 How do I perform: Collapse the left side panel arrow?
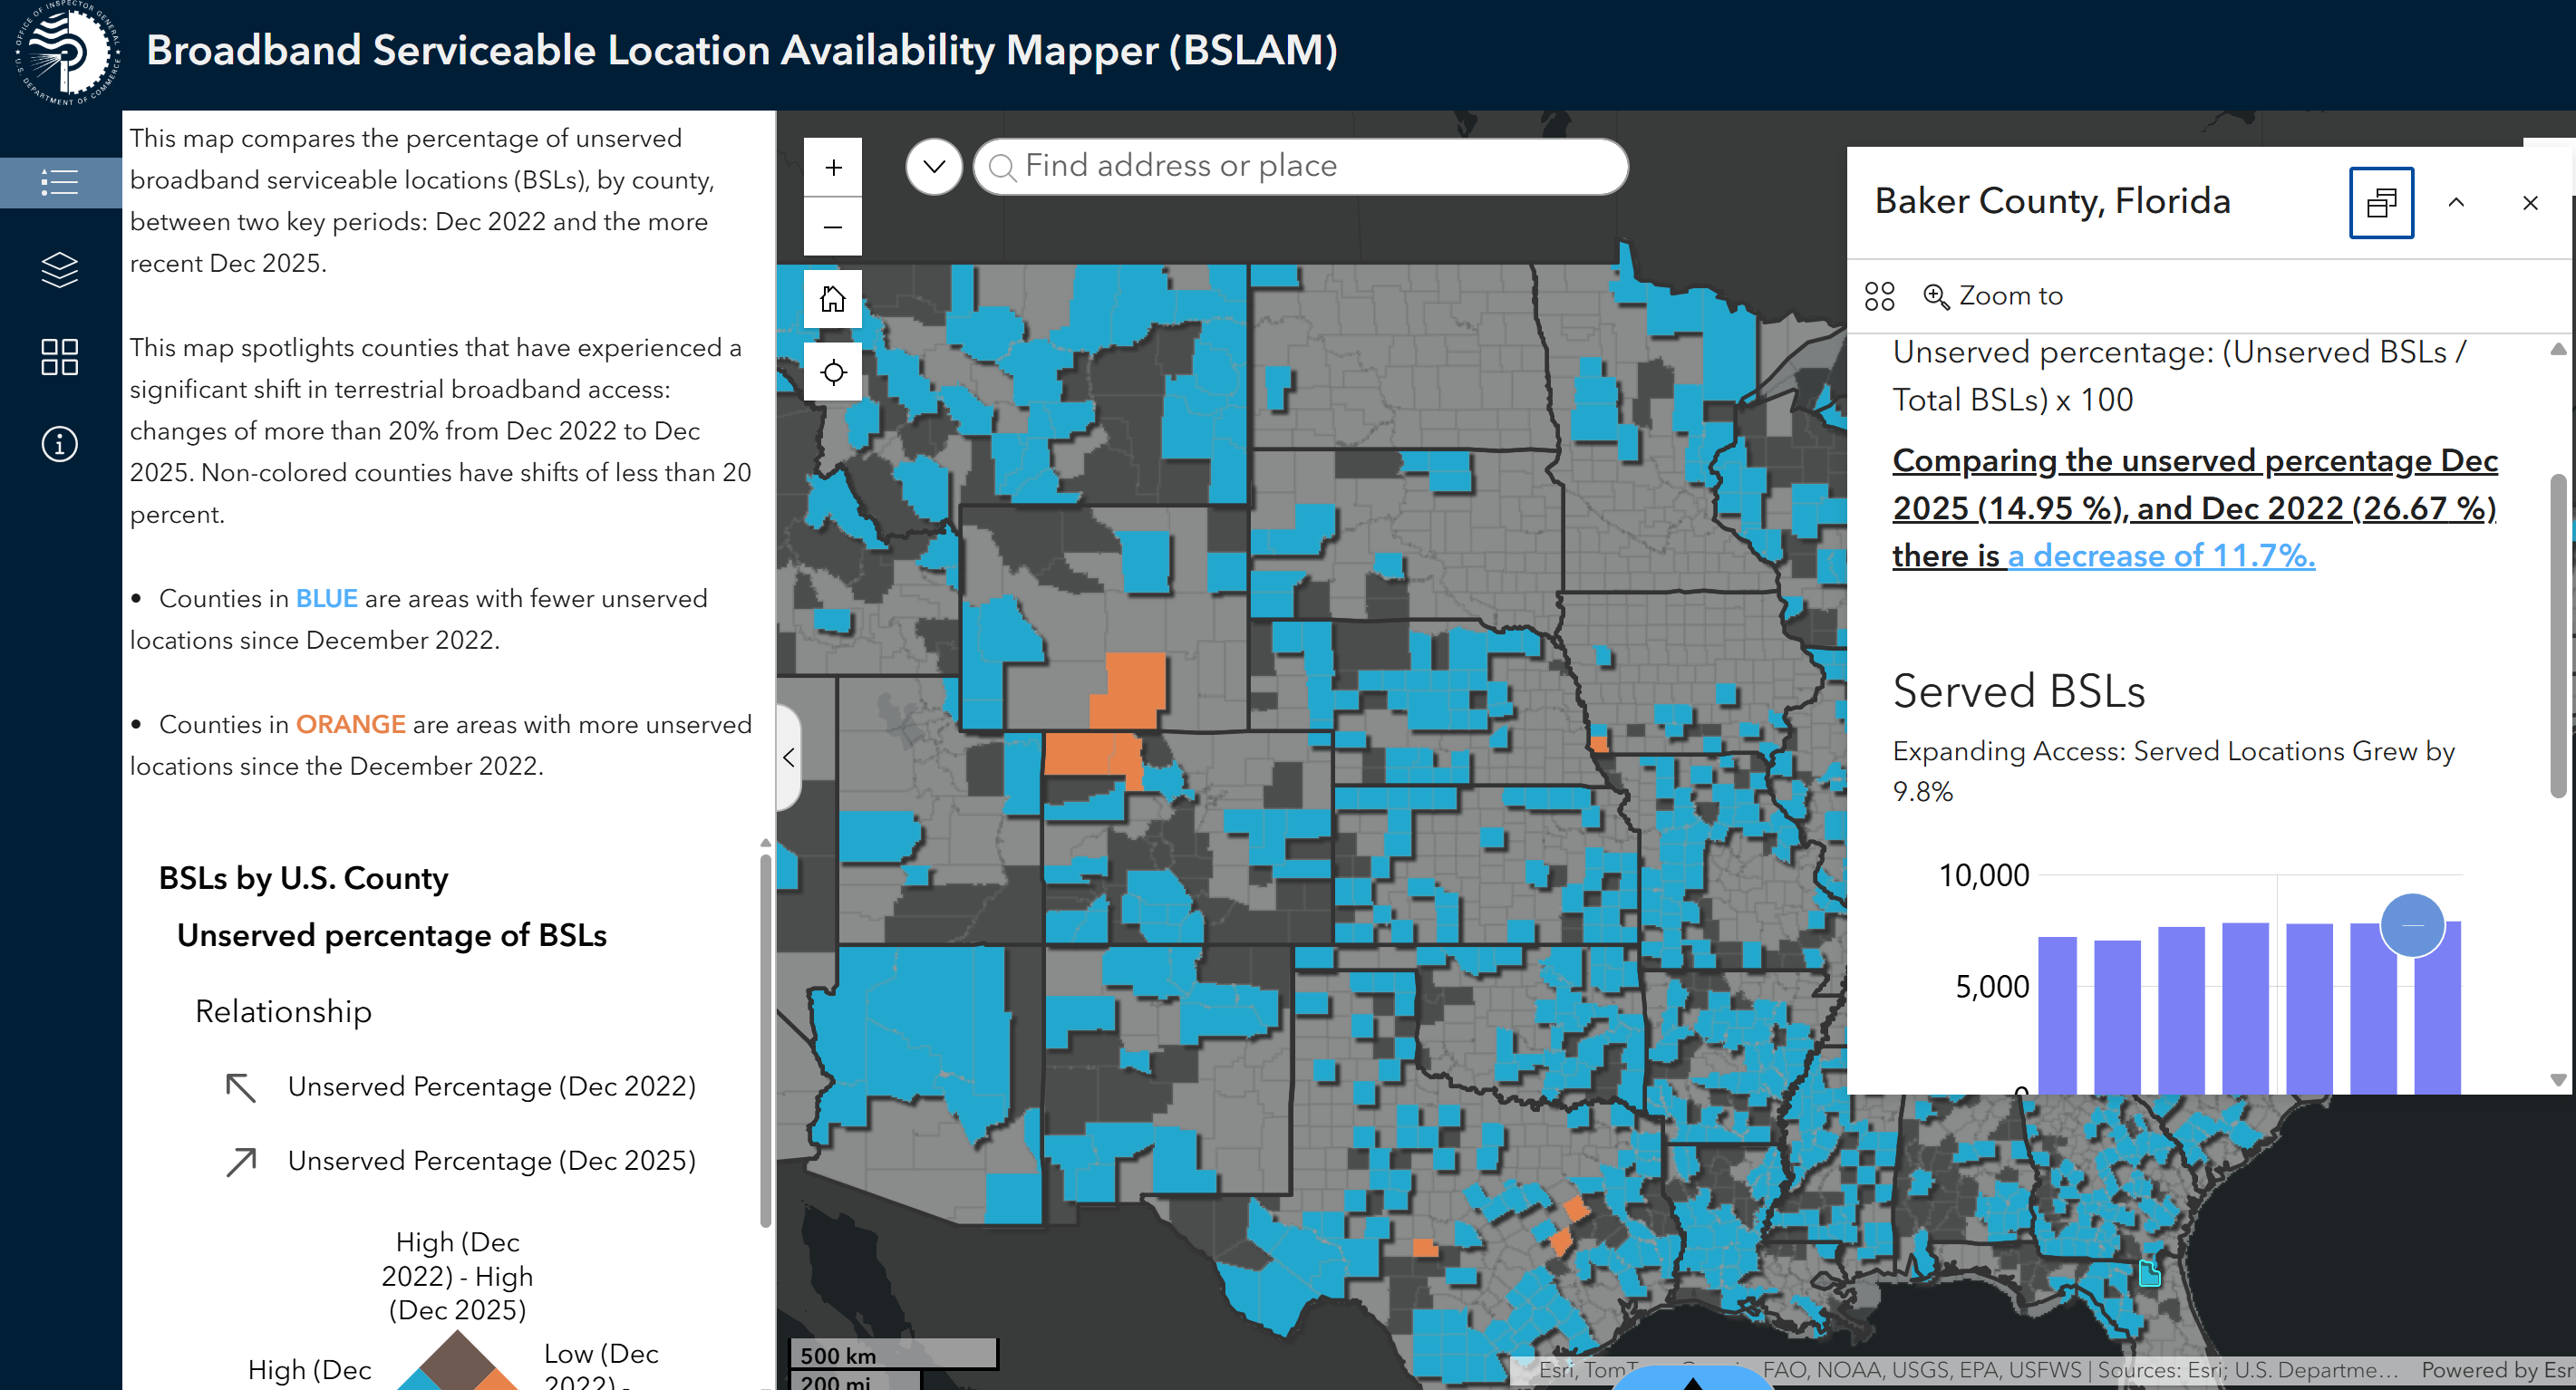pyautogui.click(x=789, y=757)
